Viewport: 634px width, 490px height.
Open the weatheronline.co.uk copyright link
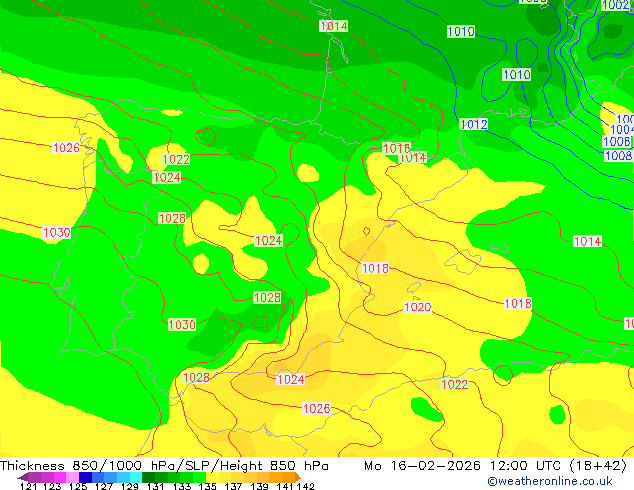pos(550,481)
